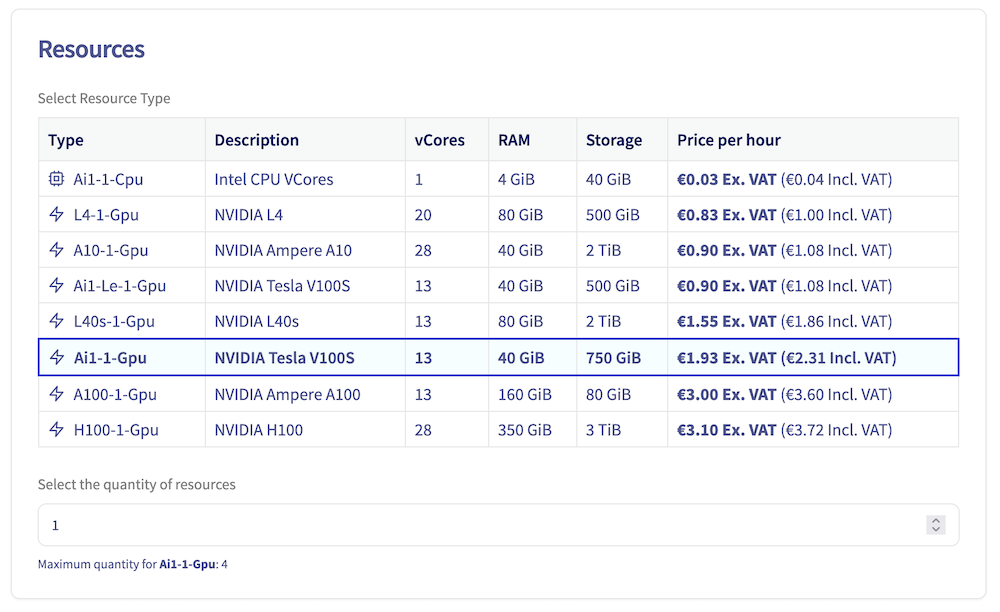Click the CPU chip icon beside Ai1-1-Cpu
The image size is (1000, 612).
pos(56,180)
